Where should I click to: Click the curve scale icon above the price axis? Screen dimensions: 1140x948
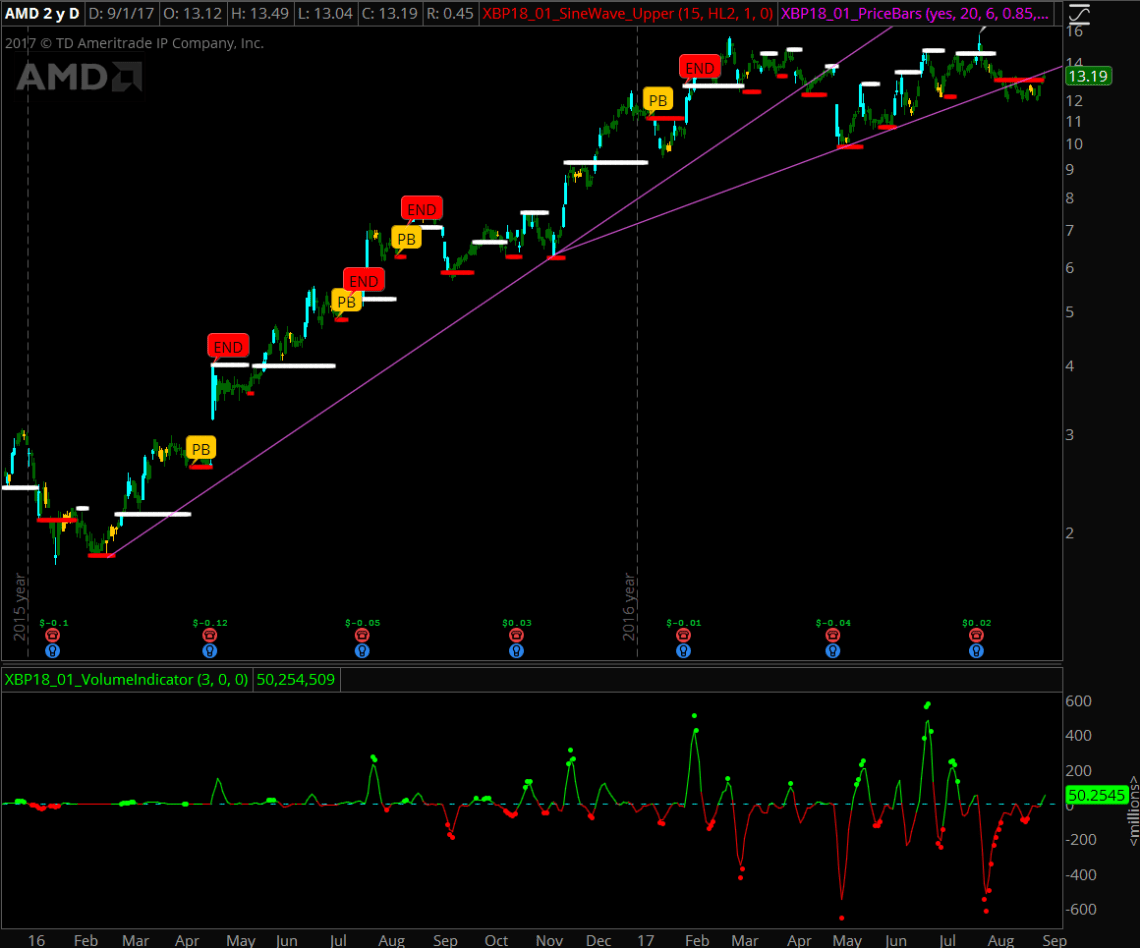(1076, 15)
